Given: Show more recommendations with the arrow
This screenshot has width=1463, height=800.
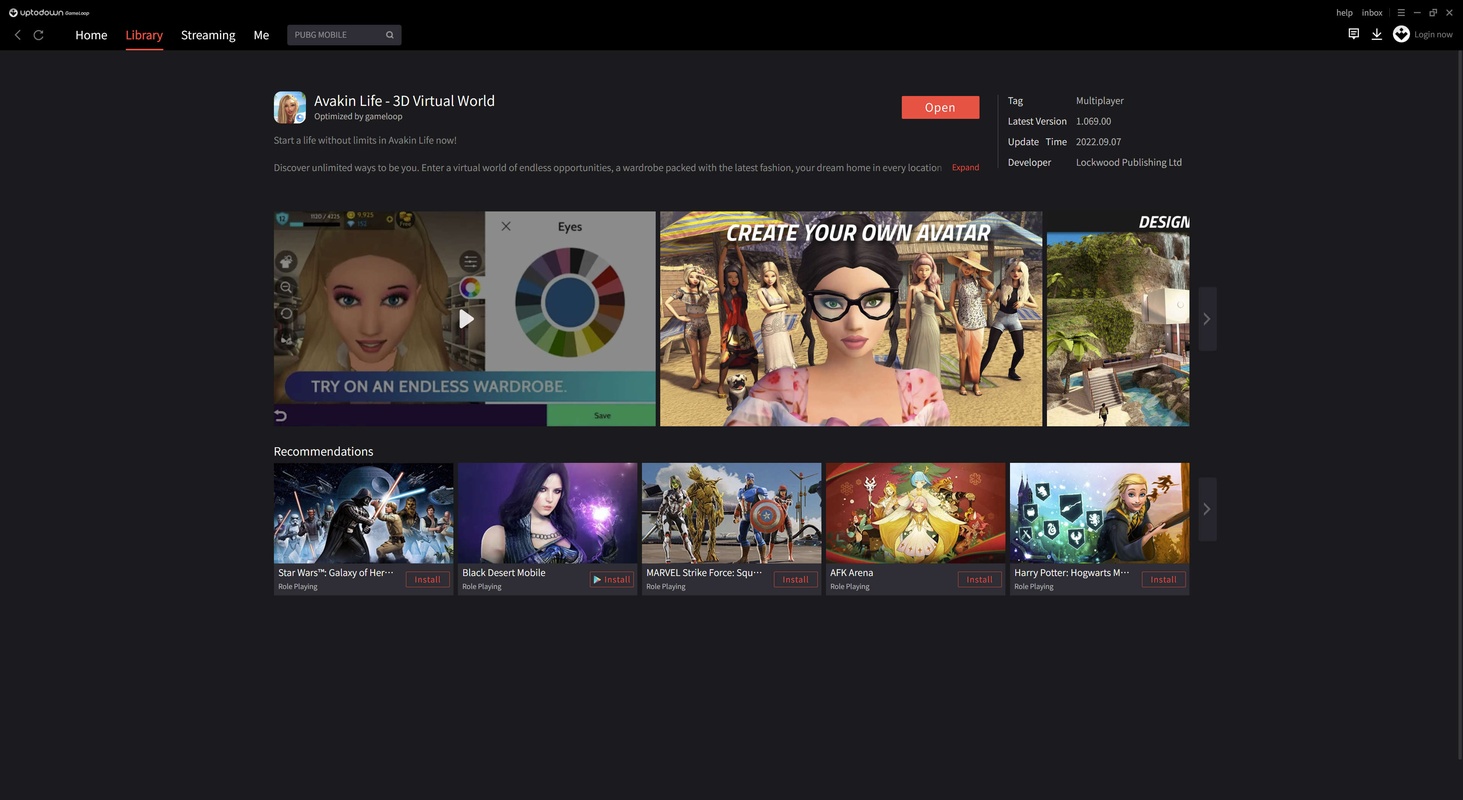Looking at the screenshot, I should (x=1207, y=509).
